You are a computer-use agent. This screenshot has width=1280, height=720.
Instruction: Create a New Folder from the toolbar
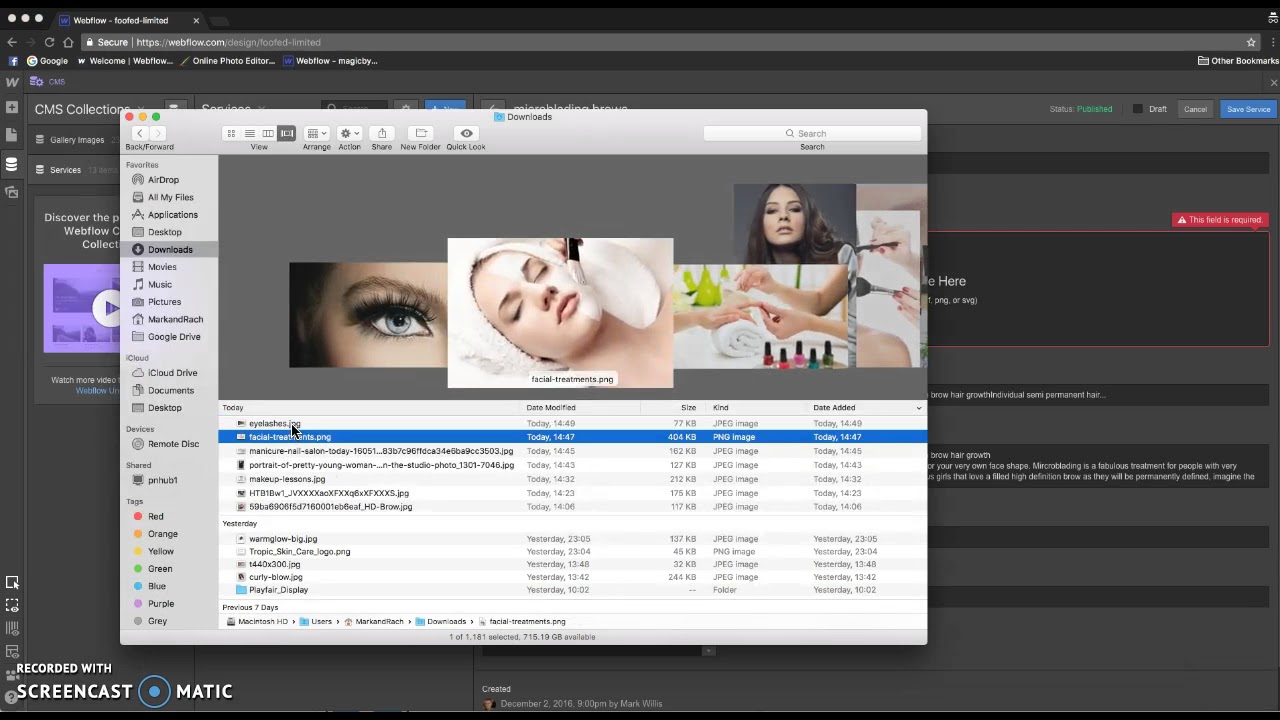[x=421, y=133]
